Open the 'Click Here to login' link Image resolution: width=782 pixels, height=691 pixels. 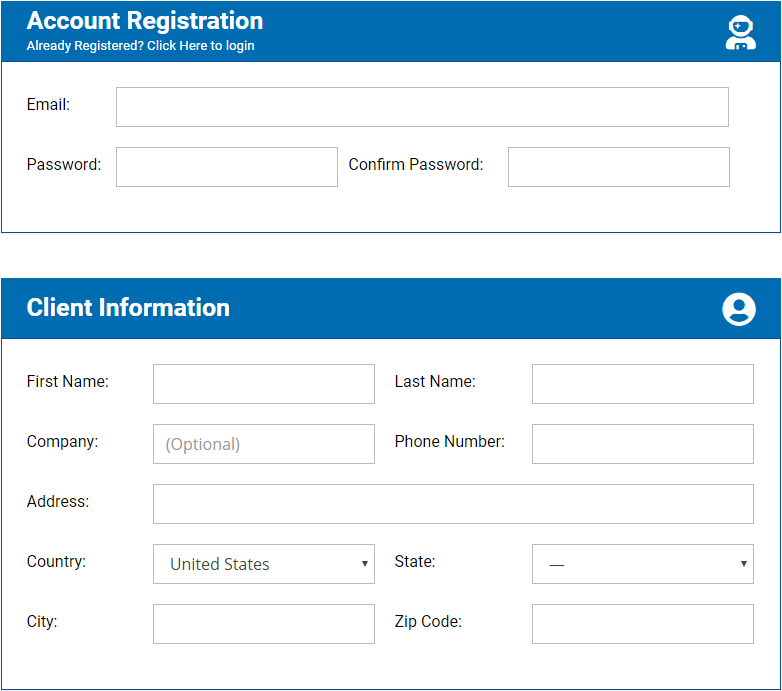(200, 46)
